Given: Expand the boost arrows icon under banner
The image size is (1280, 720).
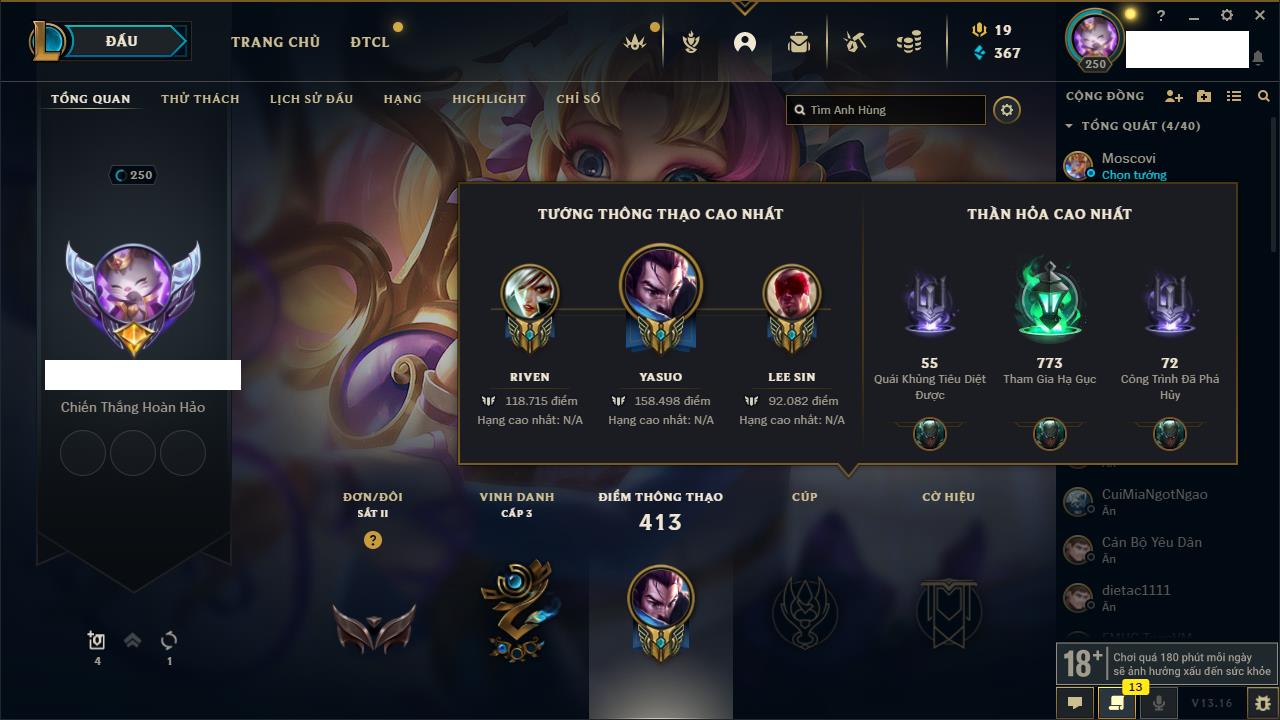Looking at the screenshot, I should (132, 641).
